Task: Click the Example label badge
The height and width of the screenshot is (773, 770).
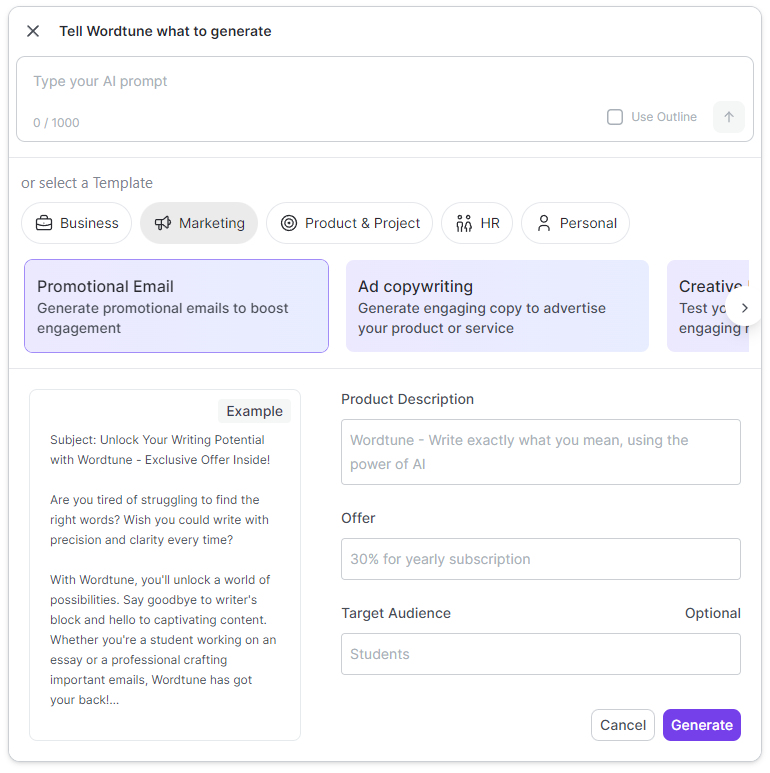Action: click(x=254, y=411)
